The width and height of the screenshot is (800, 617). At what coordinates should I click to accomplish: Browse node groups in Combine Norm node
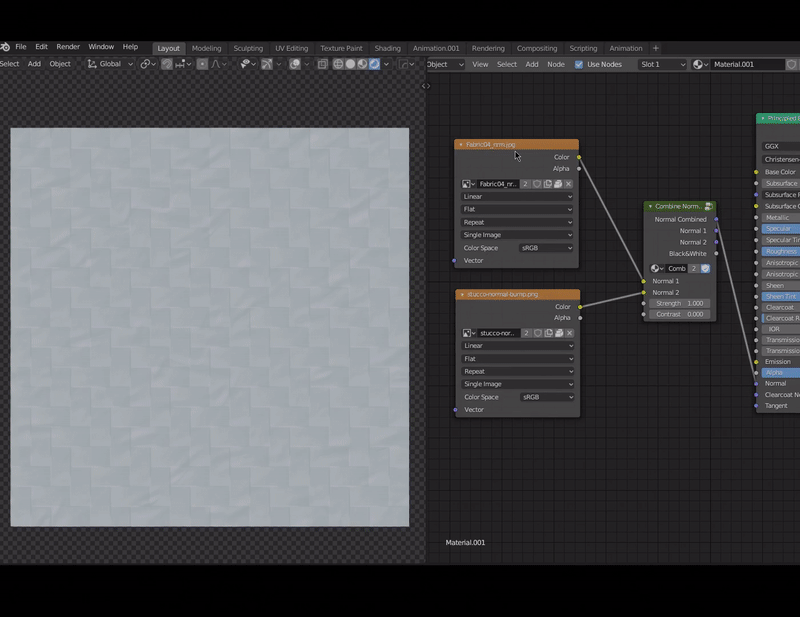coord(657,268)
